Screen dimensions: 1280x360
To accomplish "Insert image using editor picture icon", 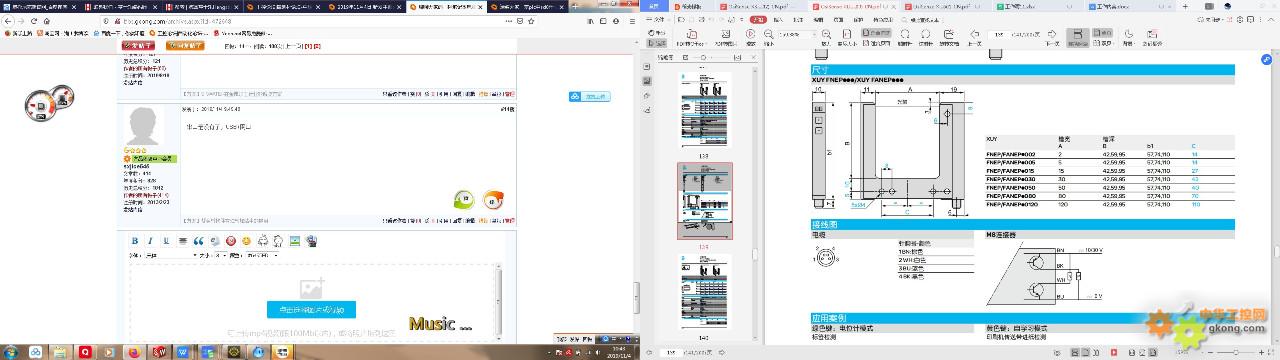I will pos(295,241).
